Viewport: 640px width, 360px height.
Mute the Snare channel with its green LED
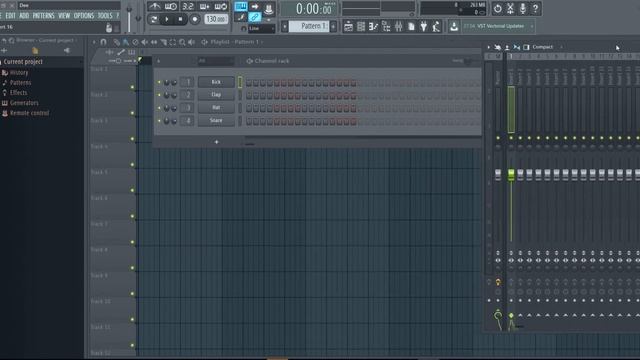pos(159,121)
